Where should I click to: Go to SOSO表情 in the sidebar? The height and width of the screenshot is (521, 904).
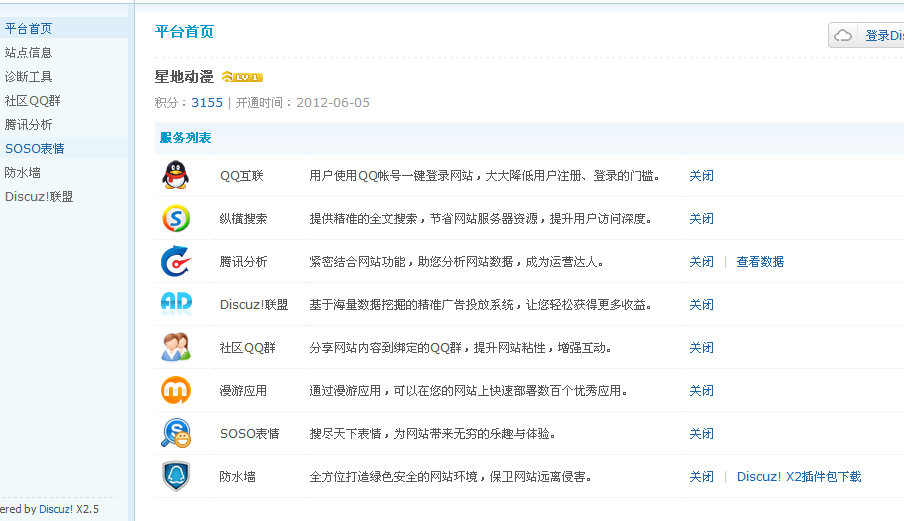click(35, 149)
